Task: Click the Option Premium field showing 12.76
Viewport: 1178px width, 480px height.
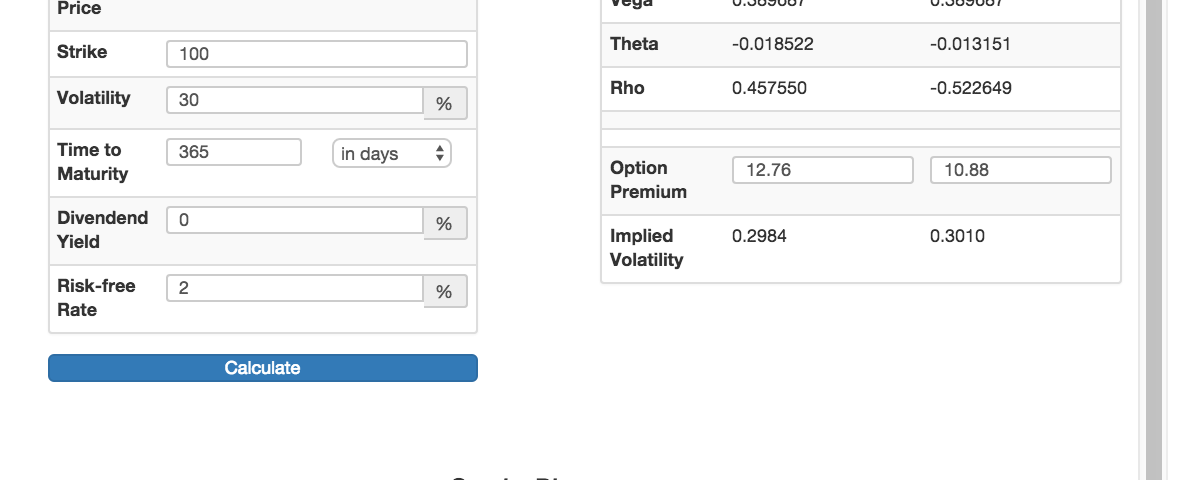Action: [822, 170]
